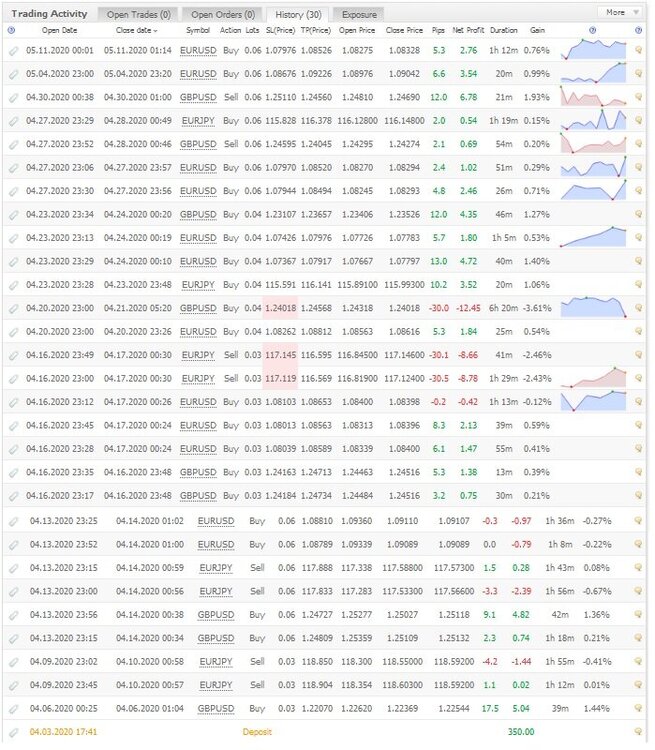Image resolution: width=655 pixels, height=750 pixels.
Task: Click highlighted stop loss 1.24018 cell
Action: coord(280,308)
